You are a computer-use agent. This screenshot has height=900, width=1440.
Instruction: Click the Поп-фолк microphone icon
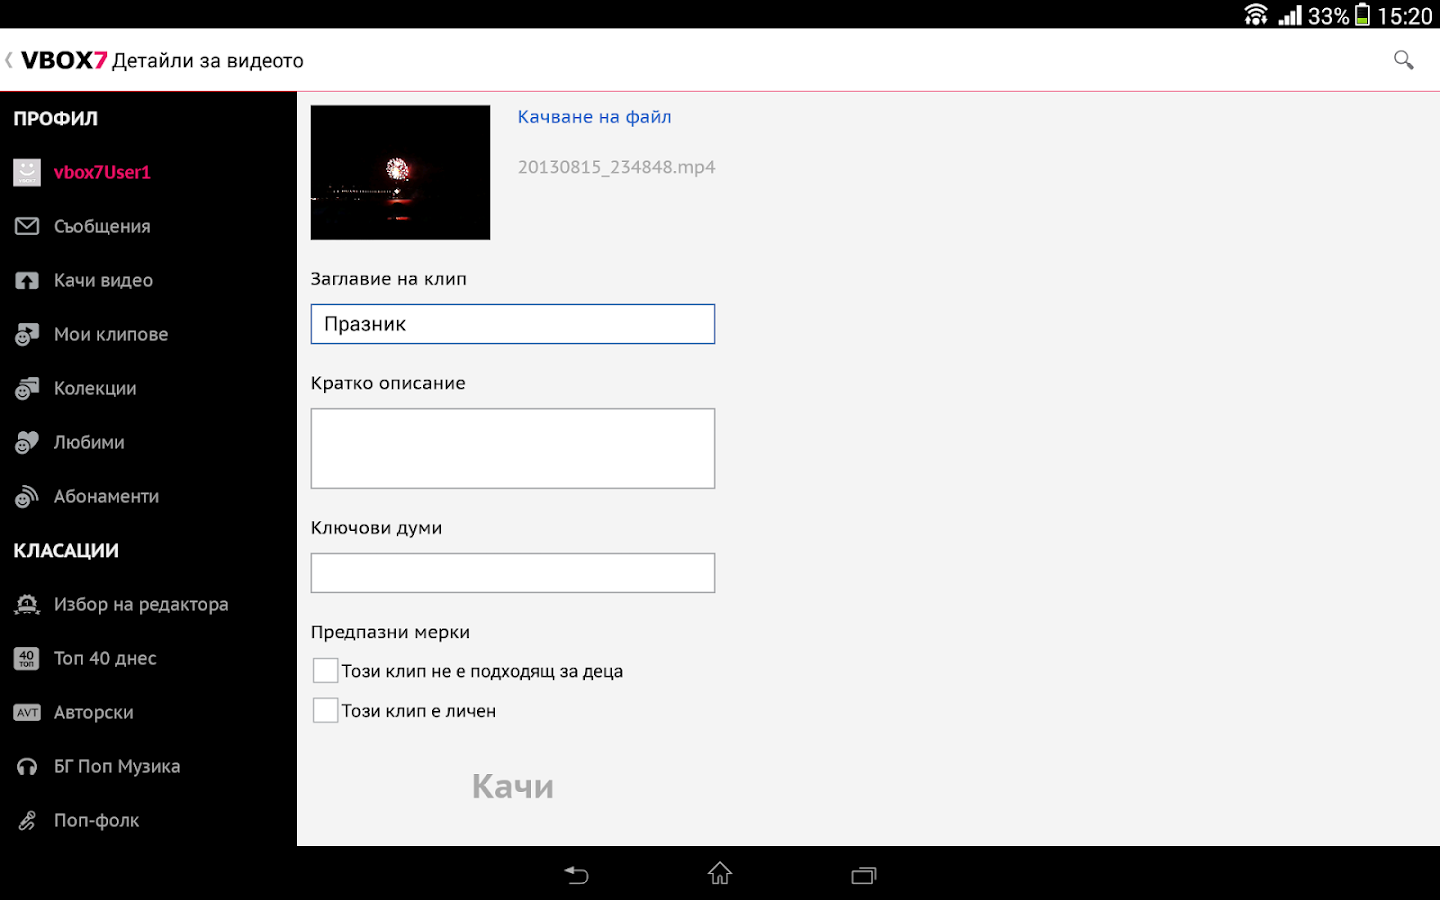[x=26, y=820]
